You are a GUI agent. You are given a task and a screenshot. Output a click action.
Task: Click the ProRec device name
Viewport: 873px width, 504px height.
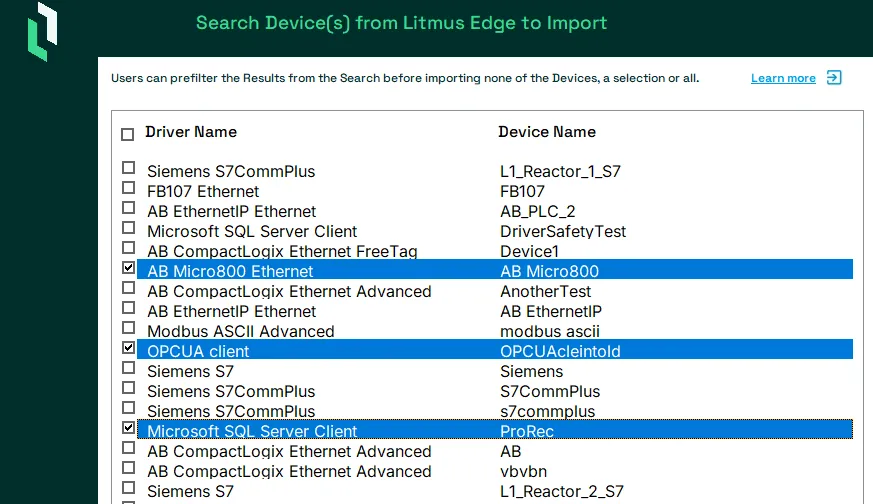527,432
